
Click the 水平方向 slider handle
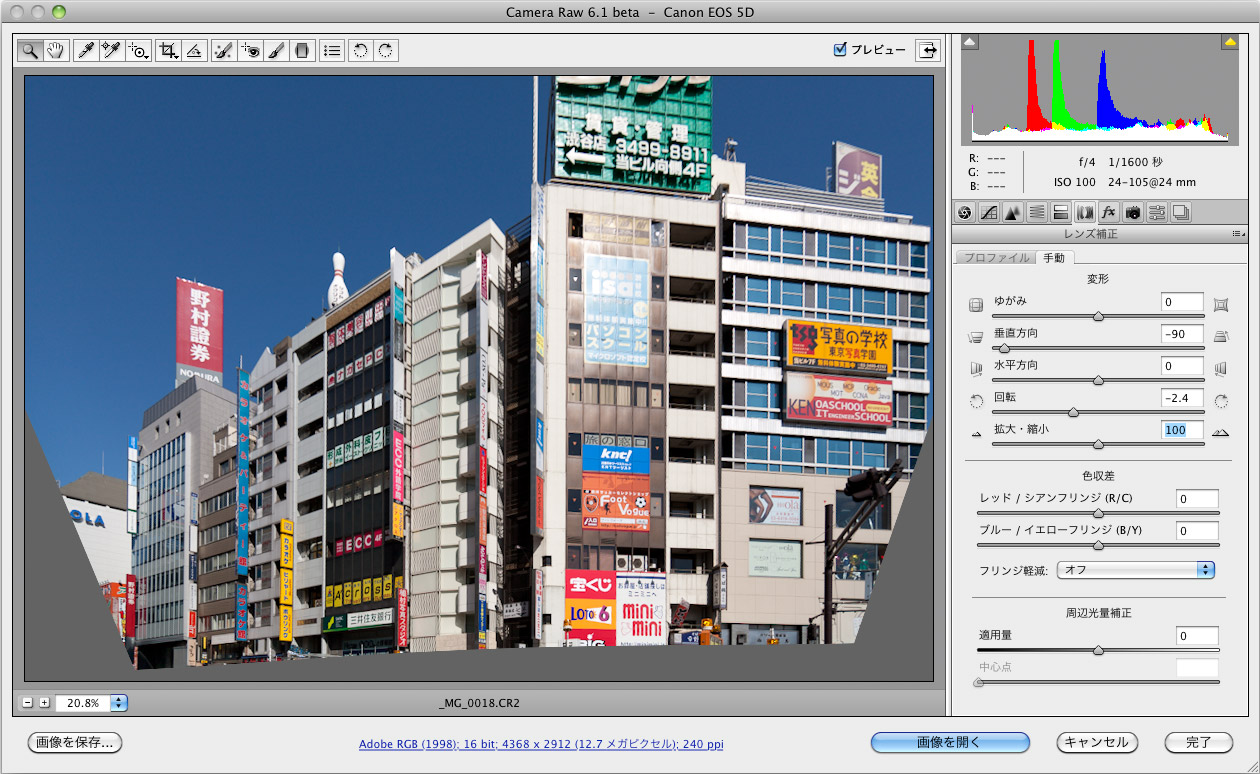tap(1098, 380)
